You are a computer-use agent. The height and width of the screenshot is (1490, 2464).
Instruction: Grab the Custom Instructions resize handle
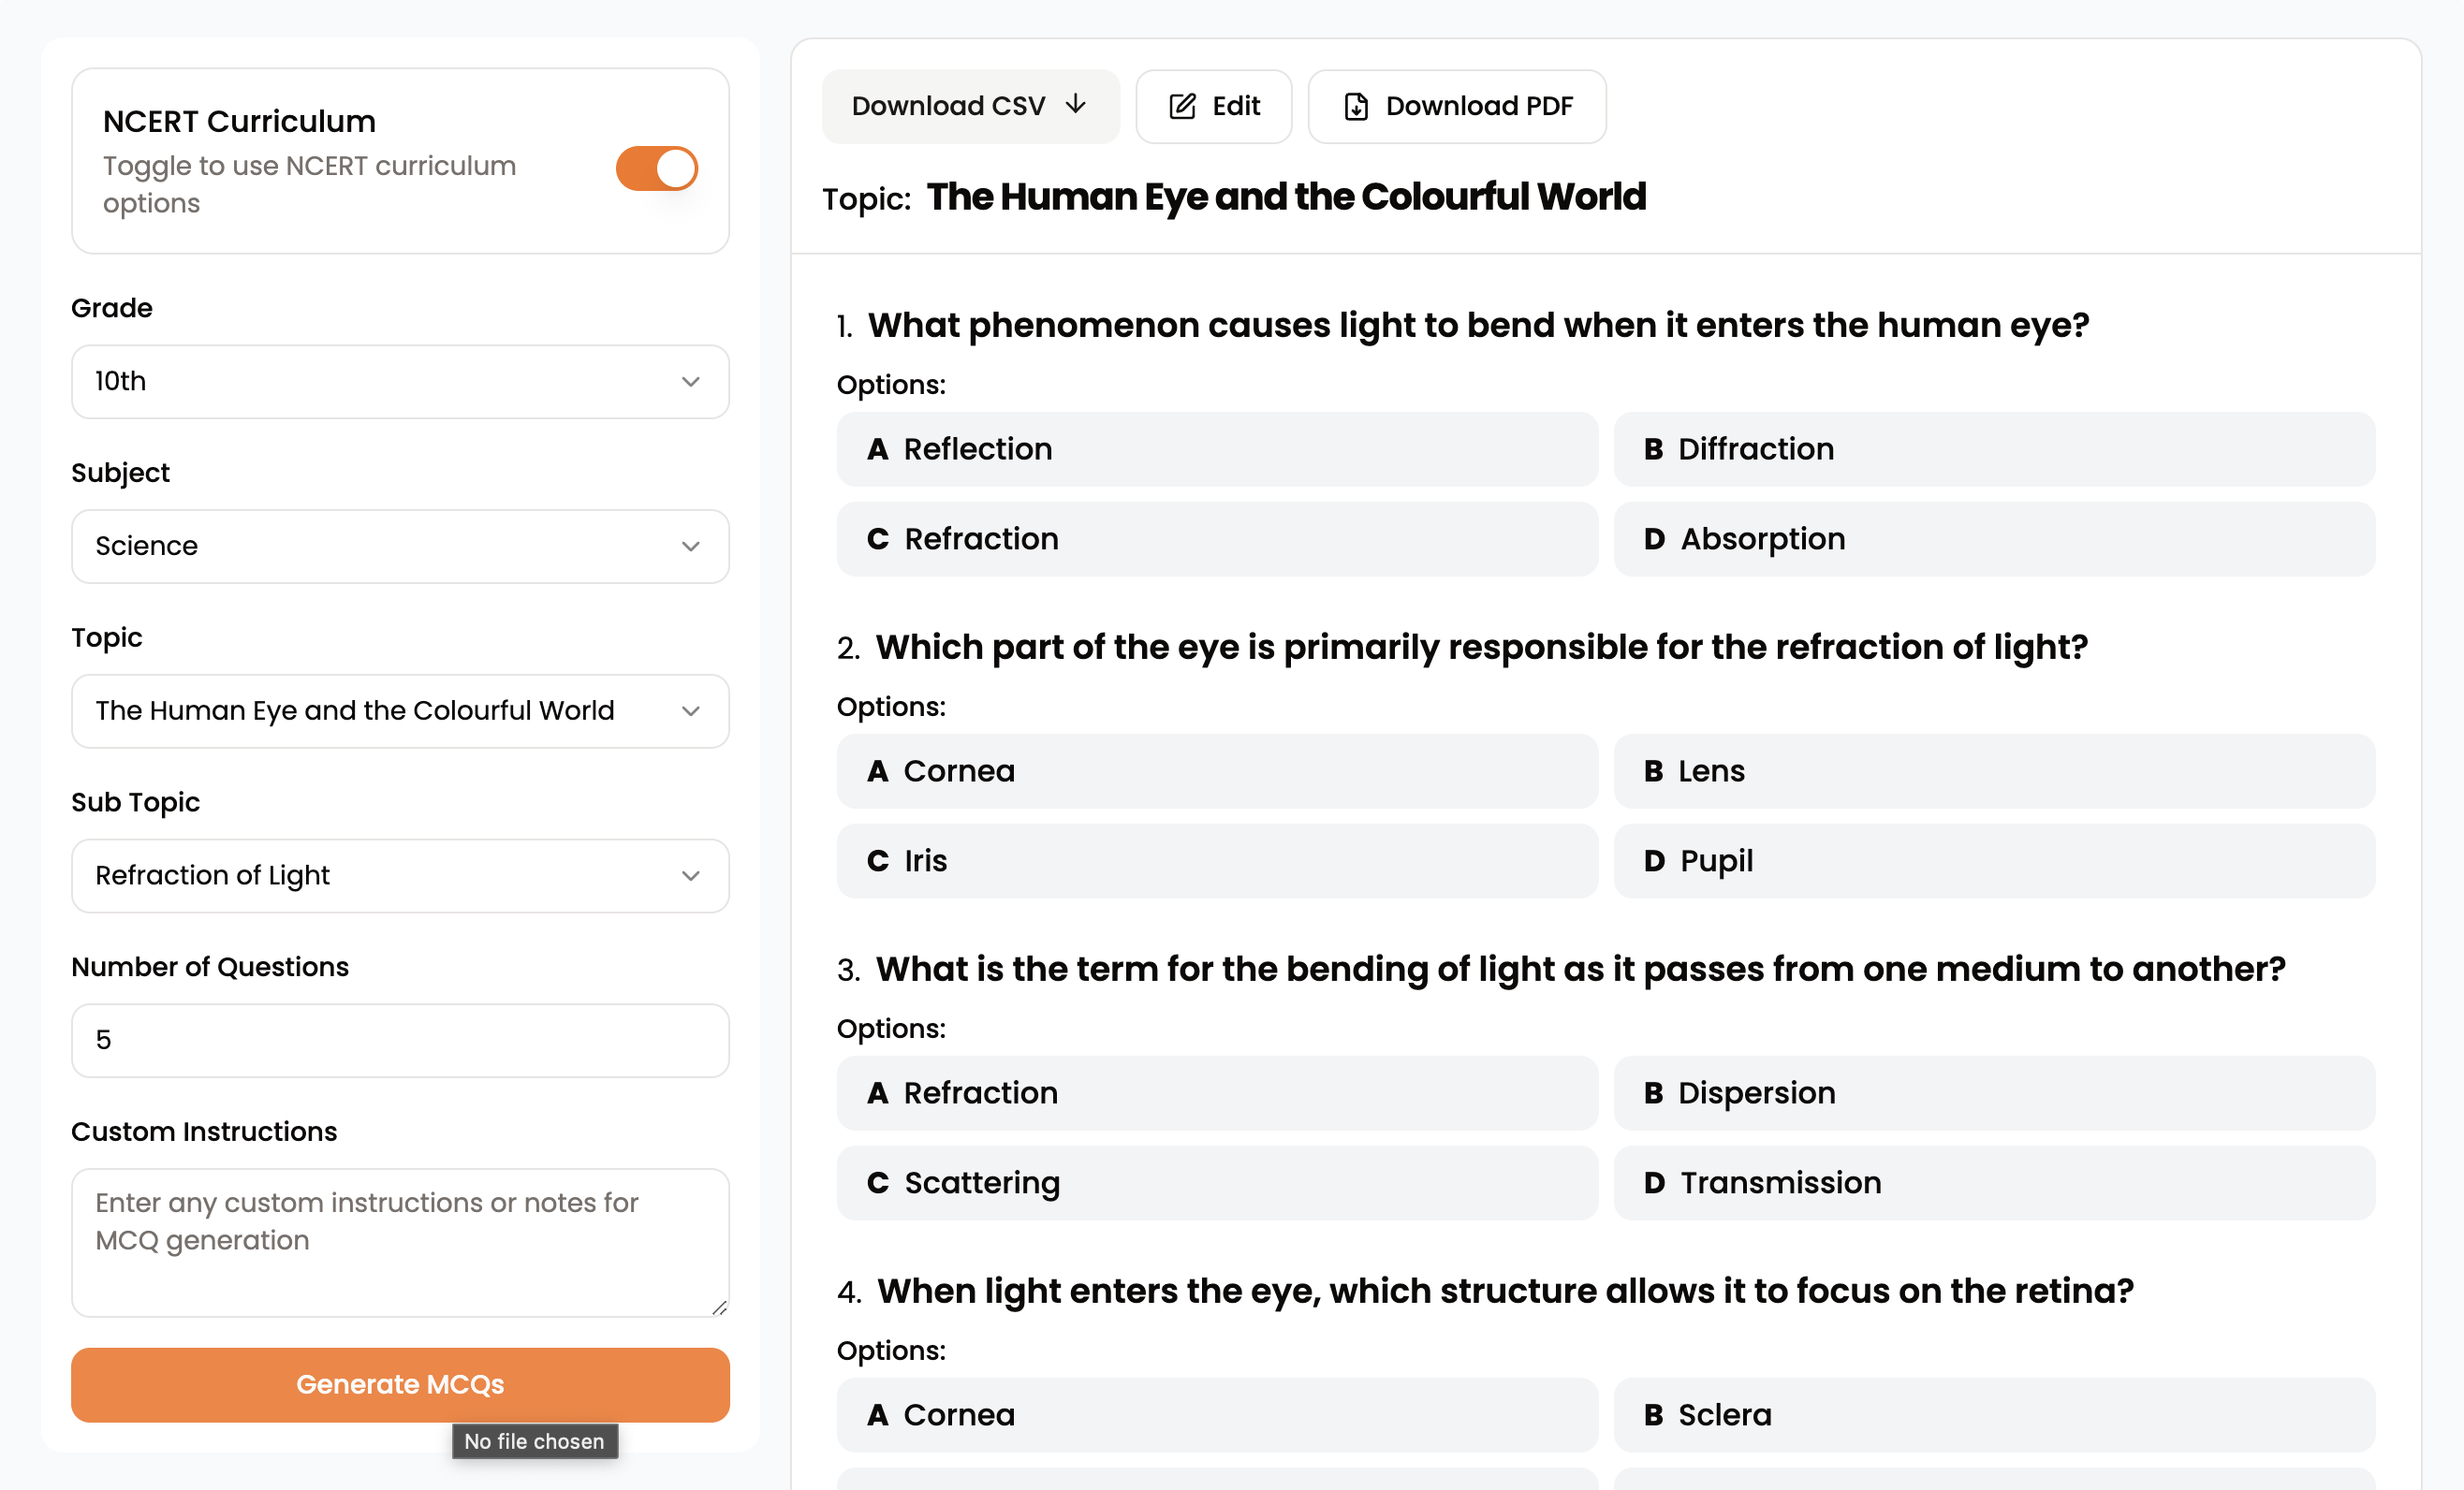pyautogui.click(x=719, y=1307)
